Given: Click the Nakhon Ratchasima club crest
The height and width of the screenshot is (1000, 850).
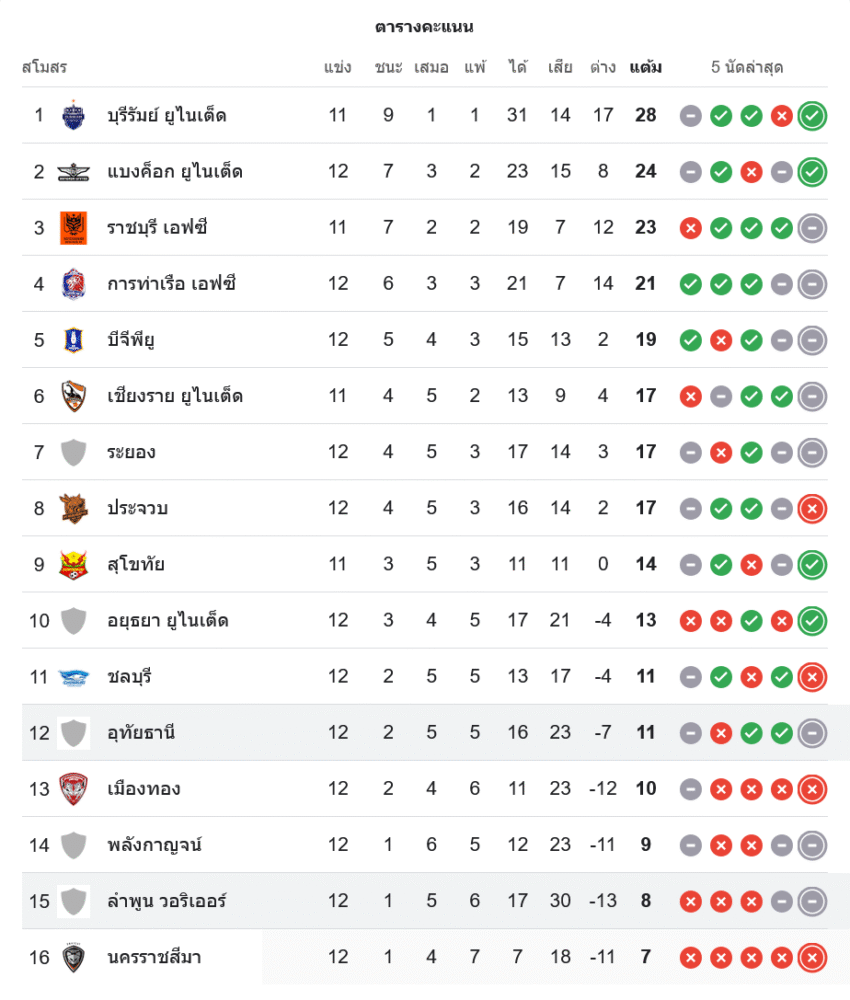Looking at the screenshot, I should click(x=73, y=957).
